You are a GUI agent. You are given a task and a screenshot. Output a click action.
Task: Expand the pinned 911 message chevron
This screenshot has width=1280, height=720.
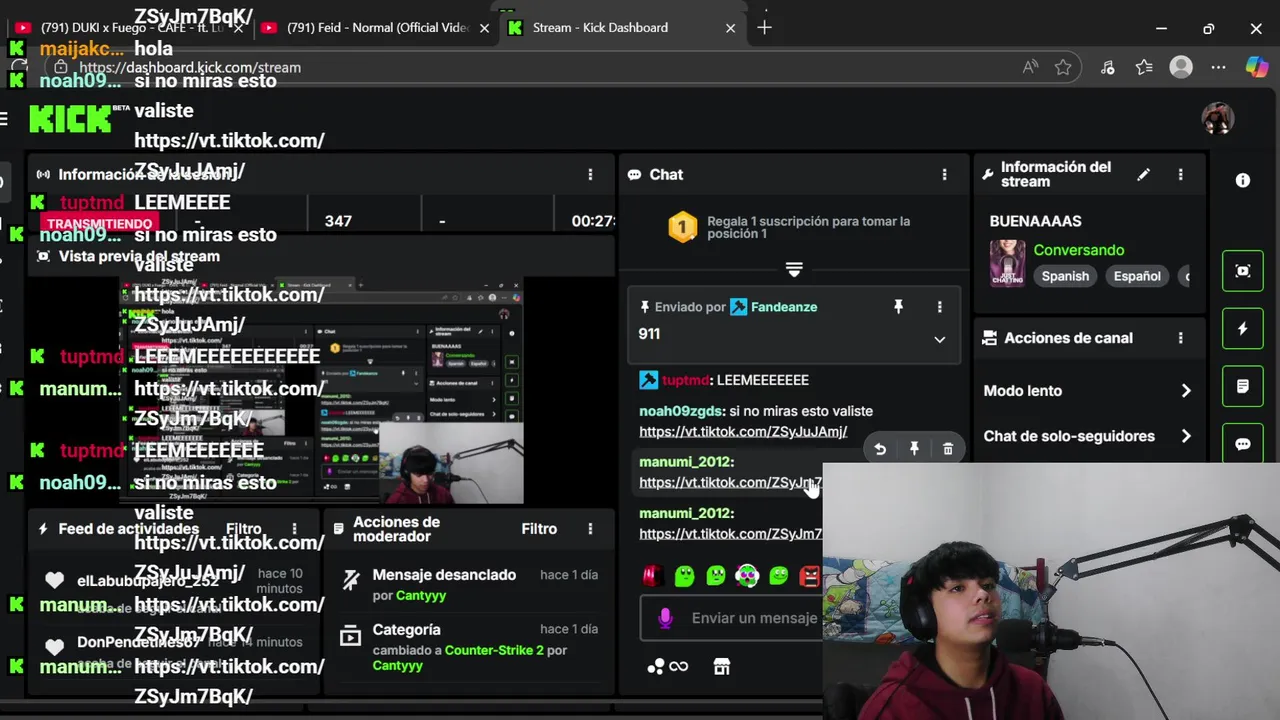939,340
